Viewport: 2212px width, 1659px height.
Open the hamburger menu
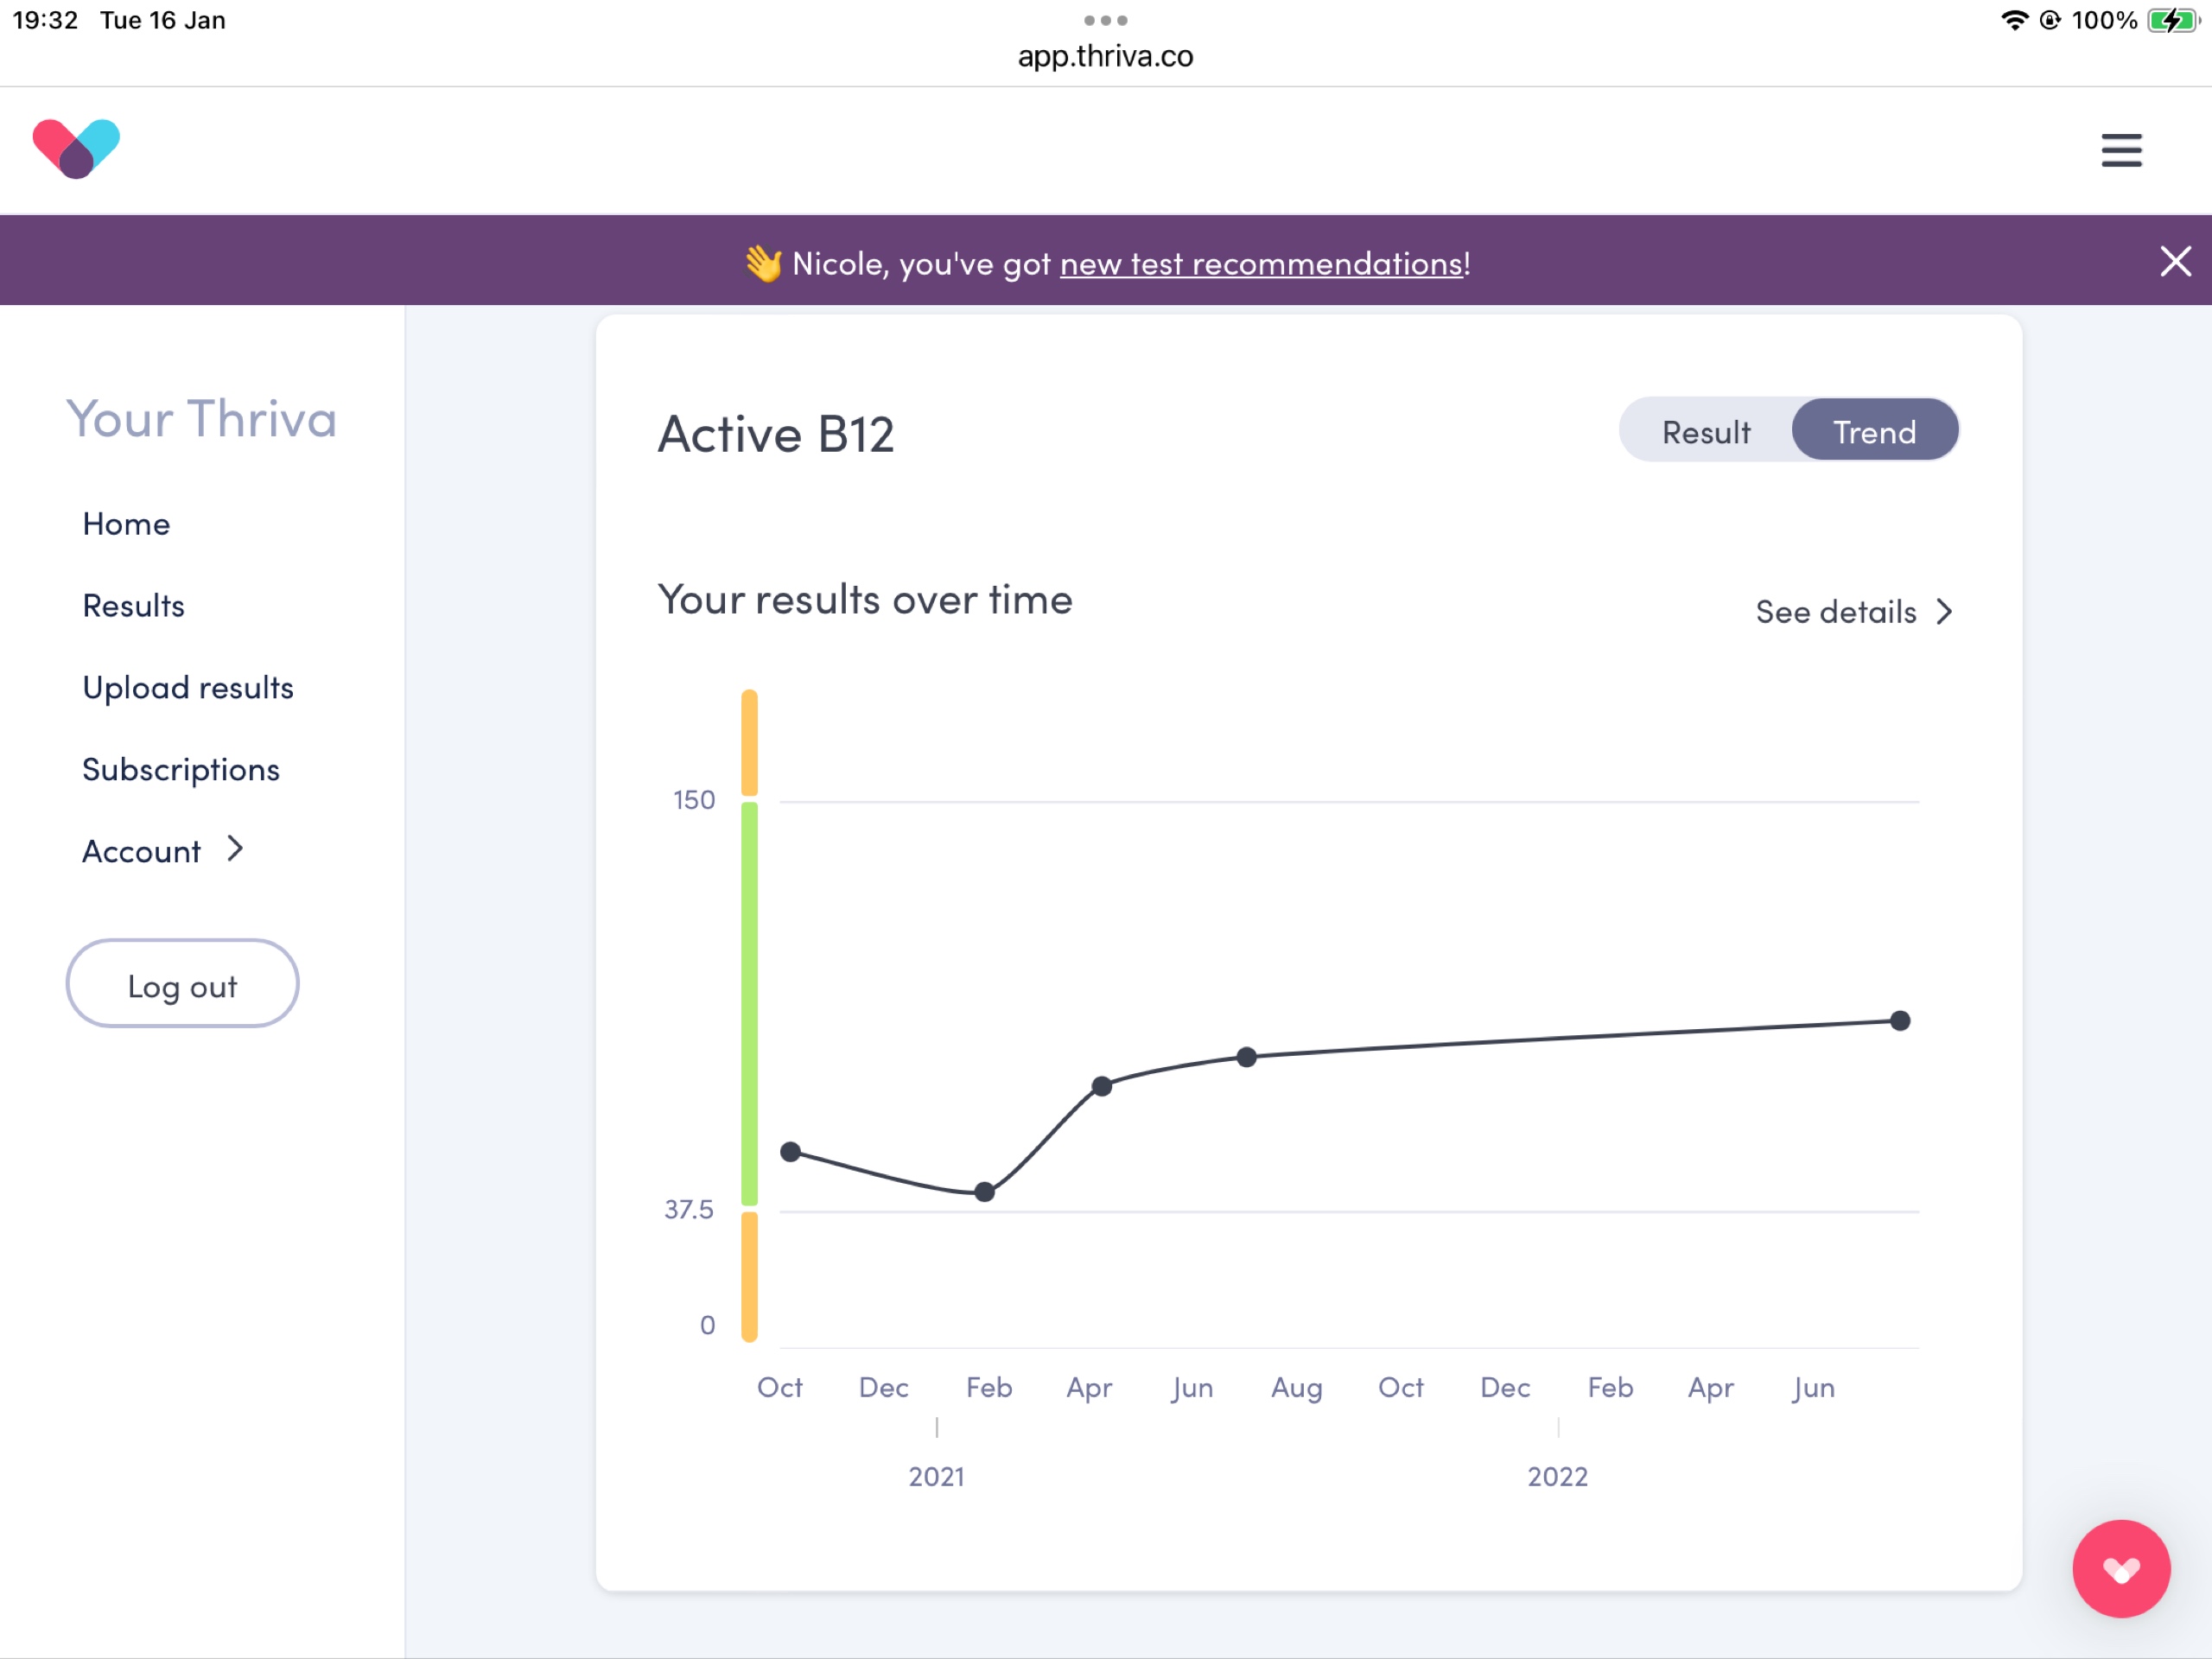point(2121,150)
